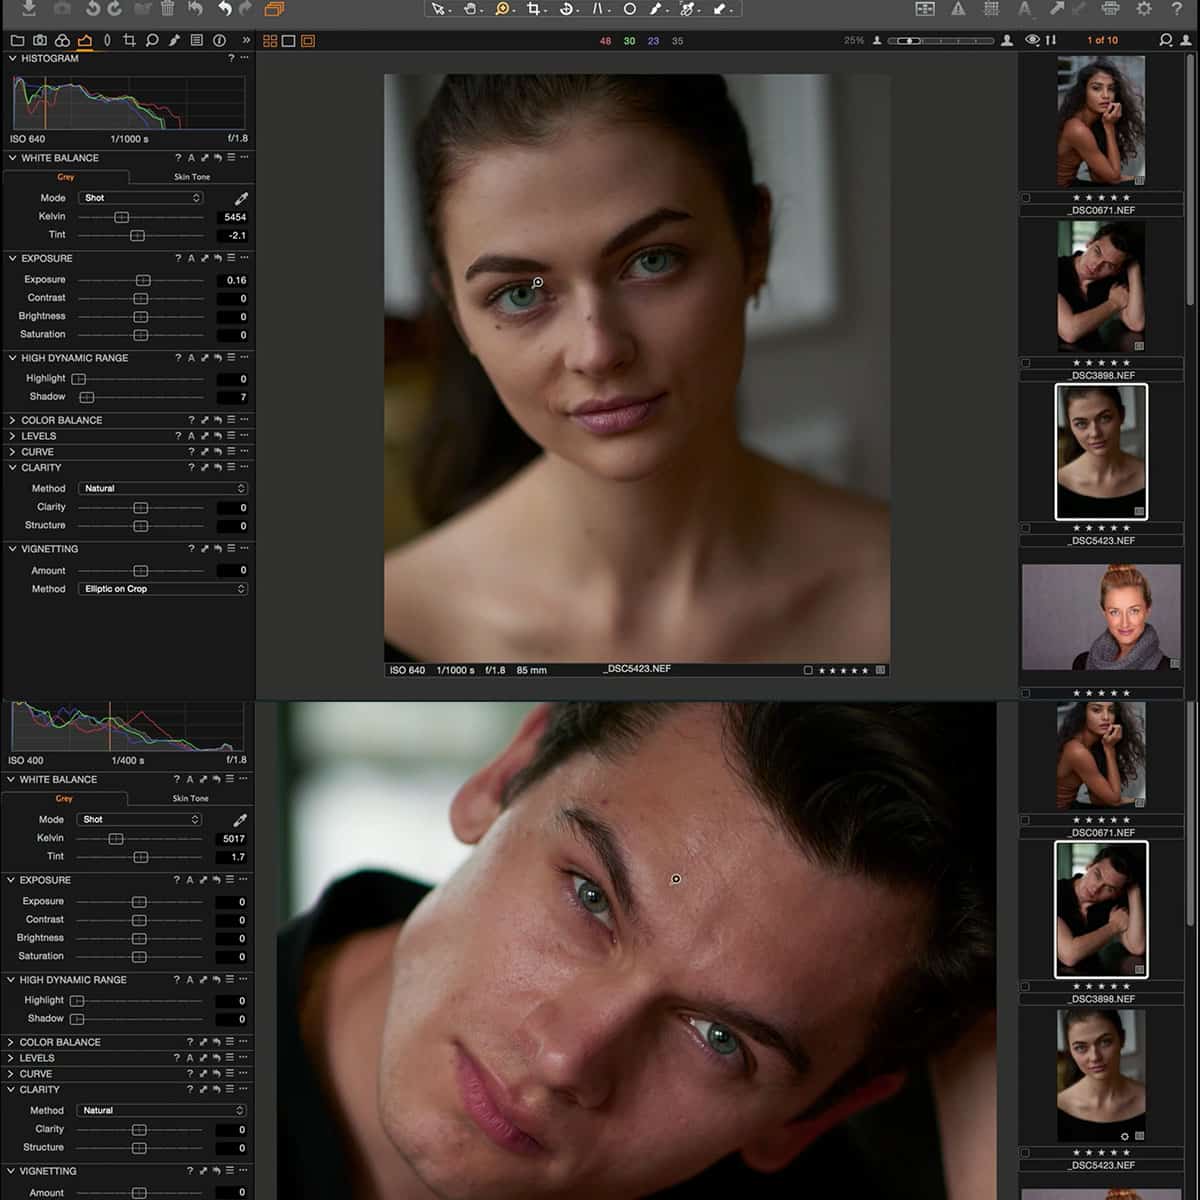Toggle the grid overlay icon
Image resolution: width=1200 pixels, height=1200 pixels.
tap(990, 10)
